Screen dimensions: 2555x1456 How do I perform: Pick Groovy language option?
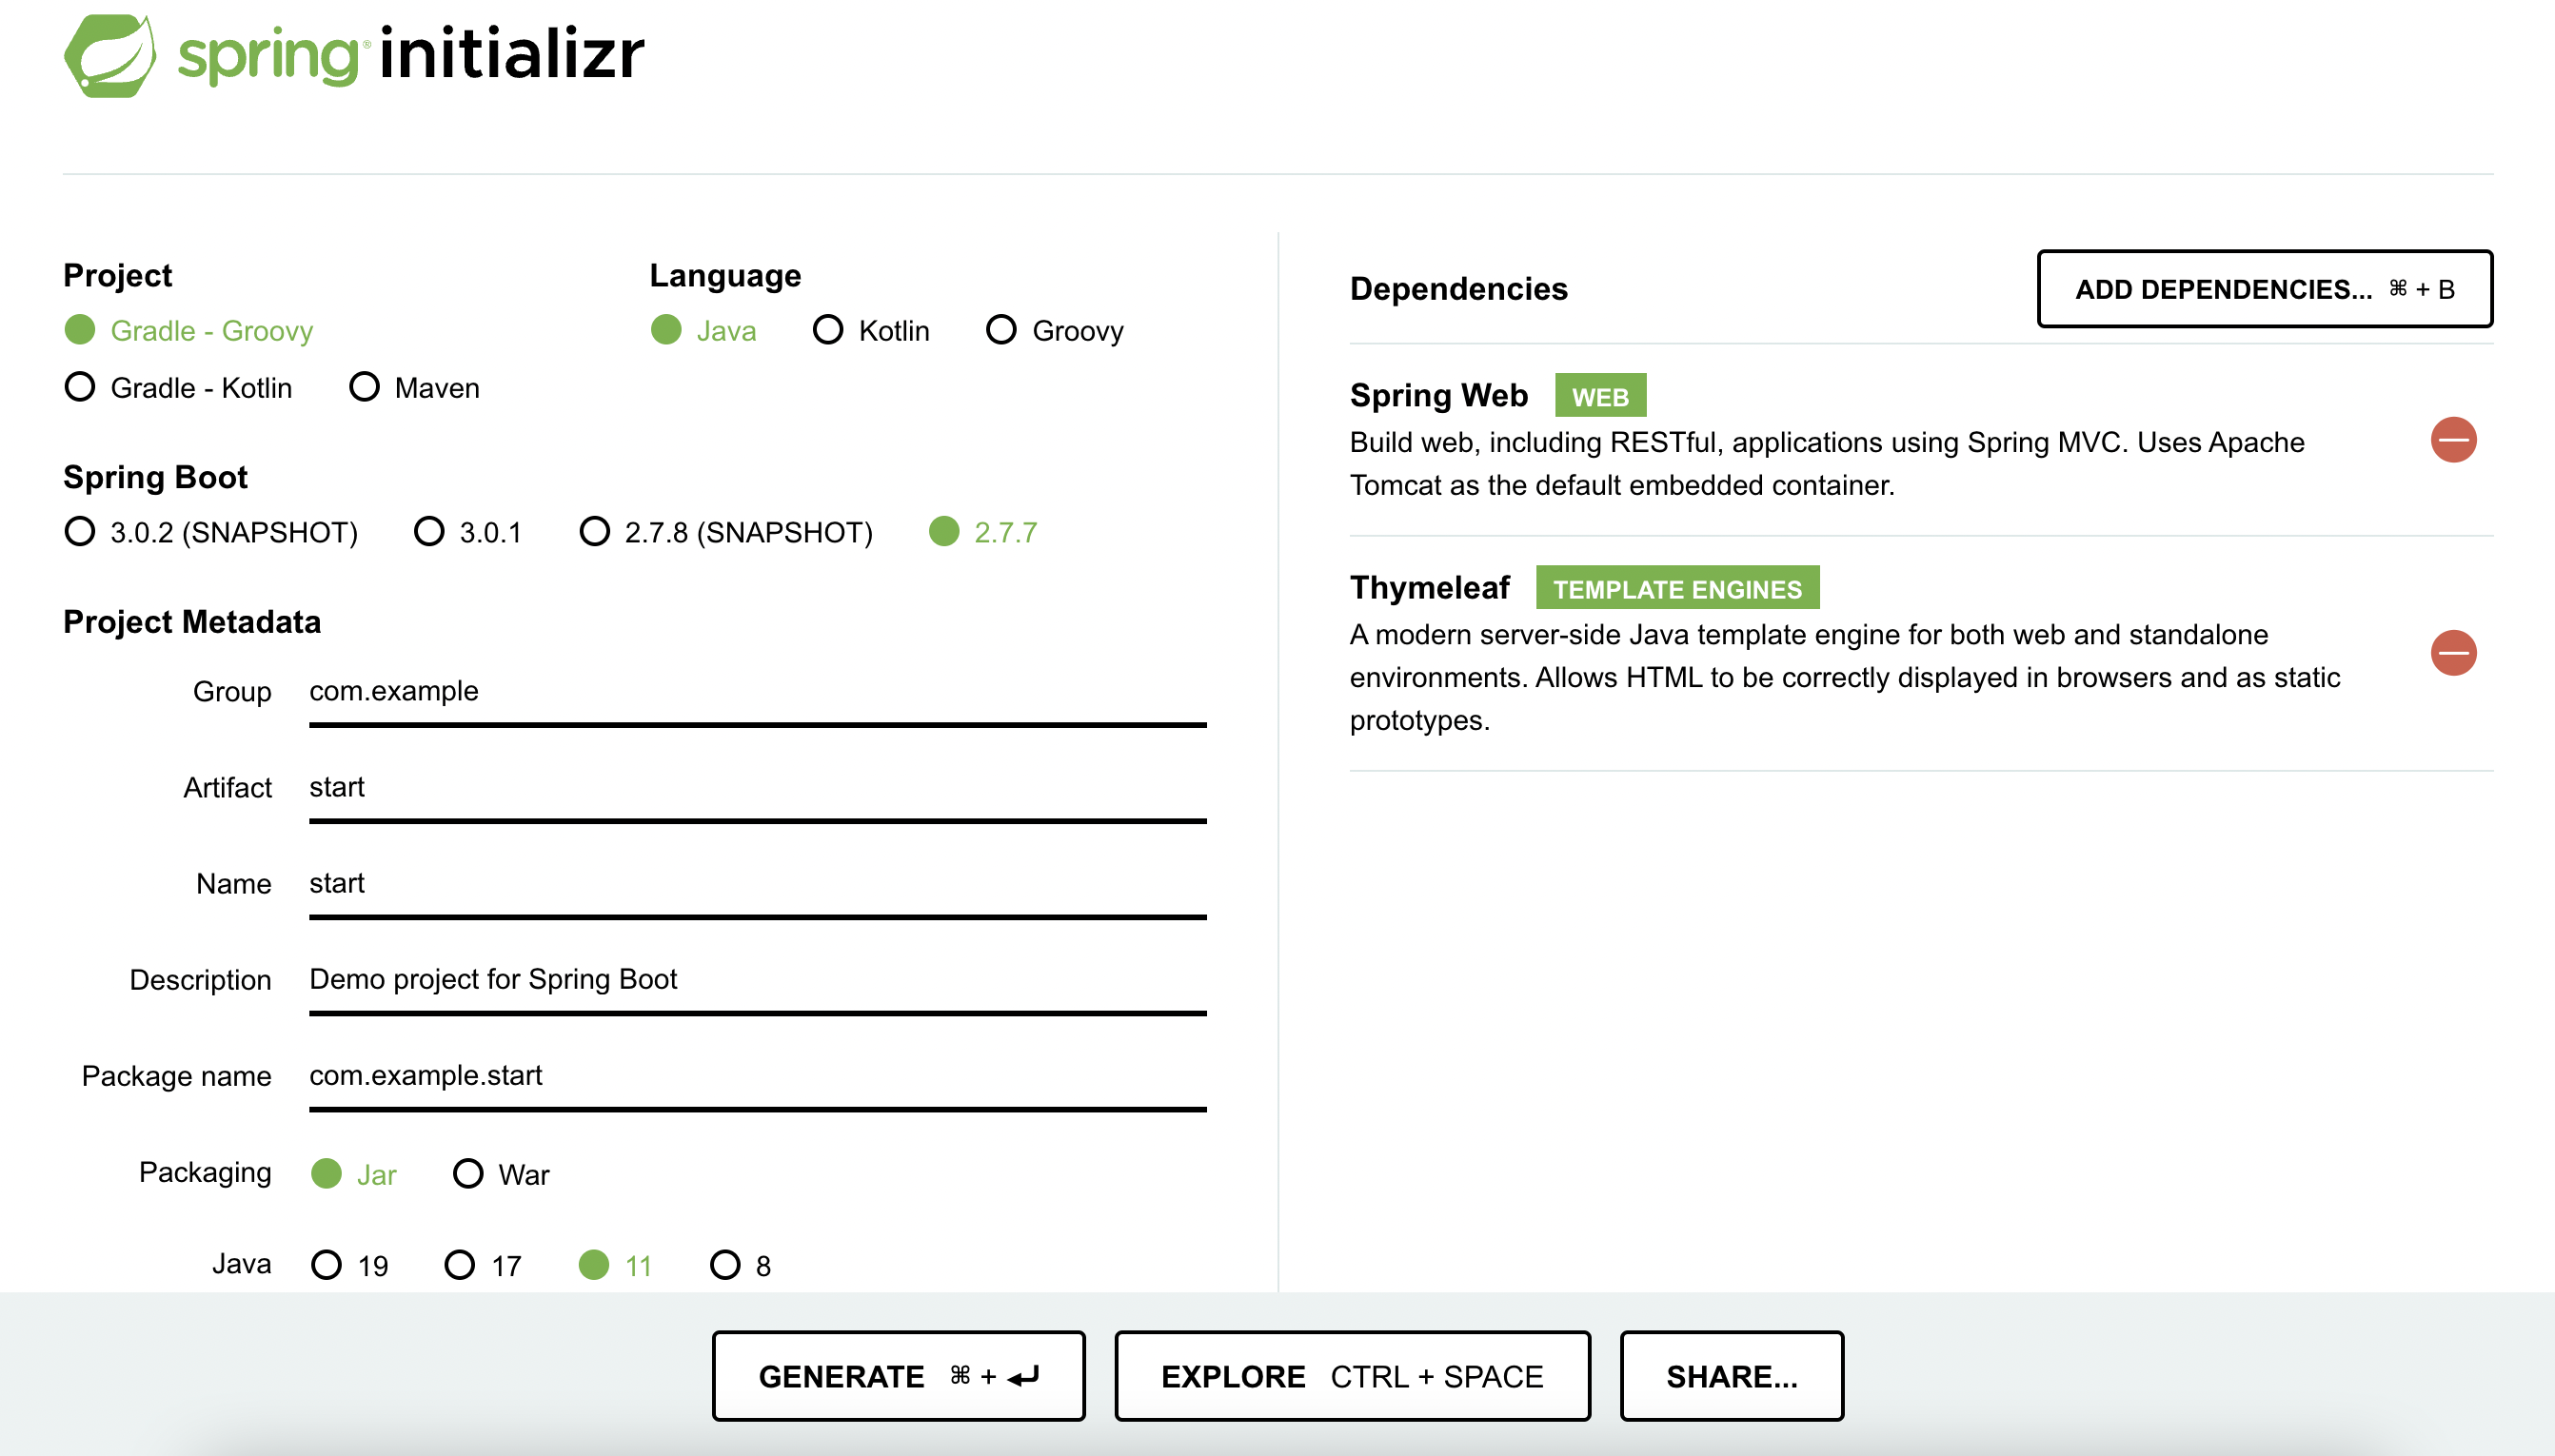1055,330
